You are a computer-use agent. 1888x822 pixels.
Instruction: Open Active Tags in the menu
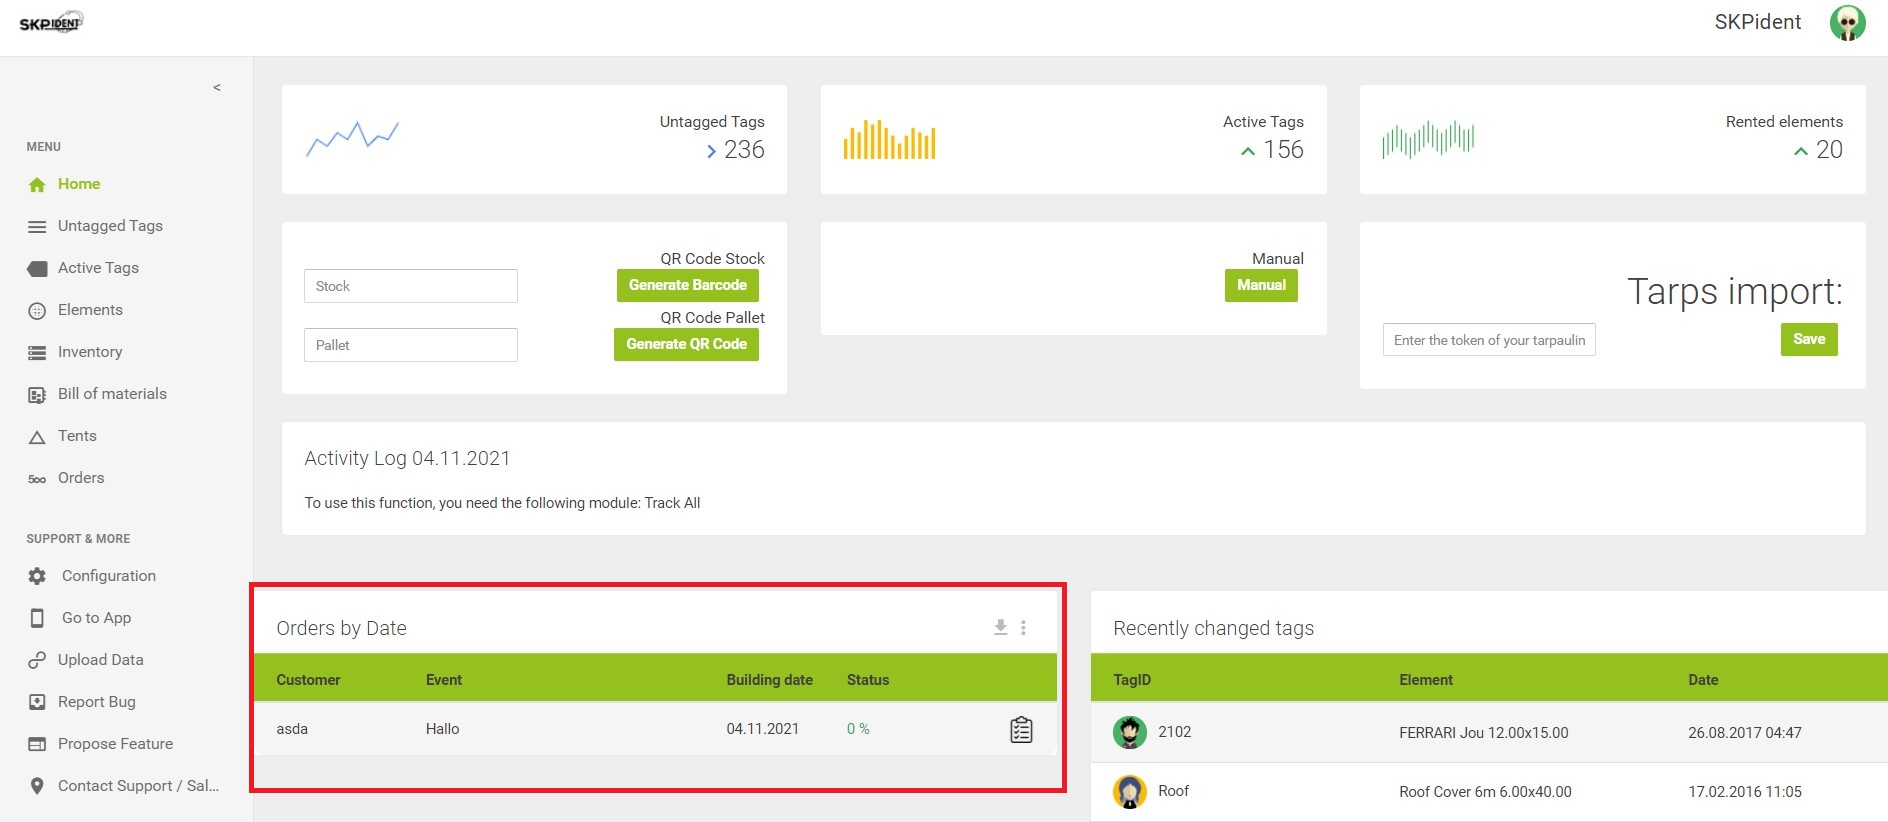pyautogui.click(x=98, y=268)
